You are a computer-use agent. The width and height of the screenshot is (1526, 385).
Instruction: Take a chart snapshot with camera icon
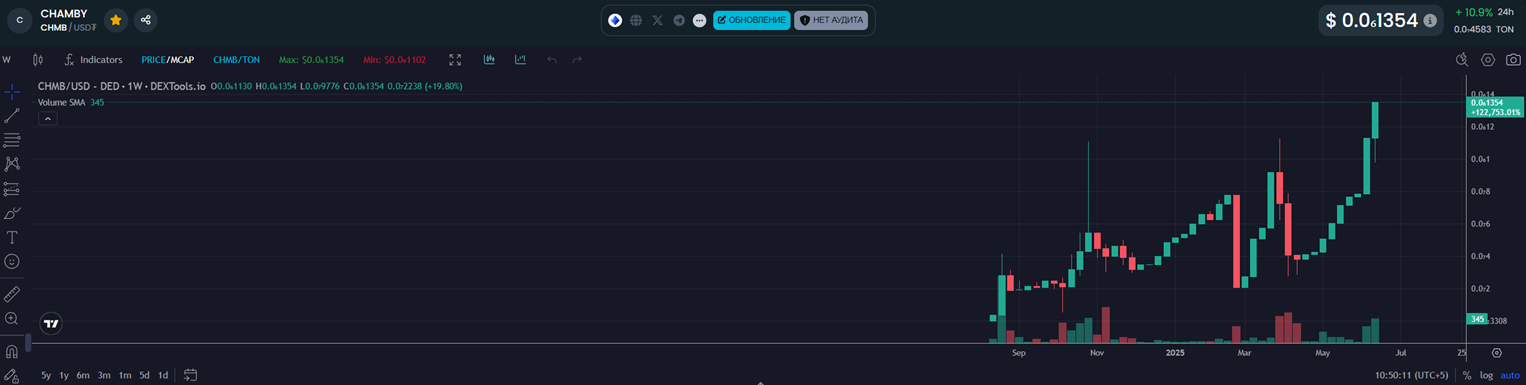(x=1513, y=60)
